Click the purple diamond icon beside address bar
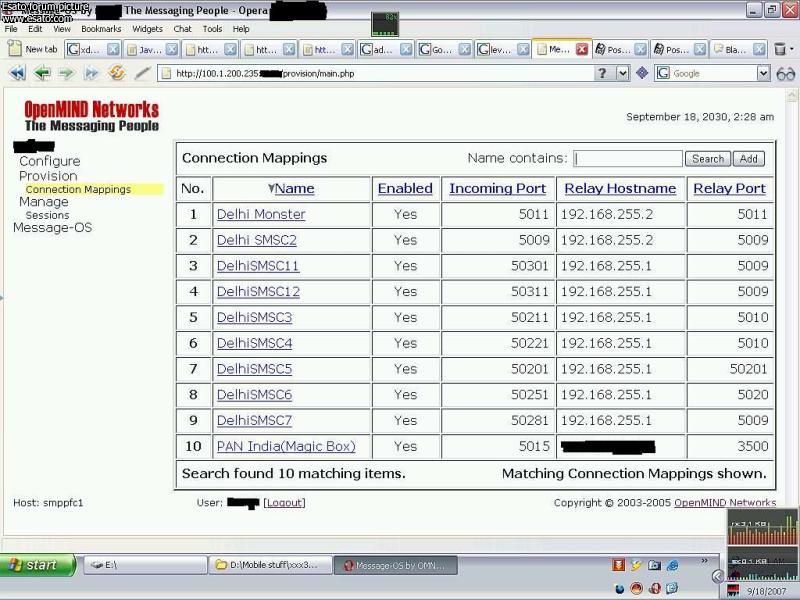The height and width of the screenshot is (600, 800). coord(642,73)
